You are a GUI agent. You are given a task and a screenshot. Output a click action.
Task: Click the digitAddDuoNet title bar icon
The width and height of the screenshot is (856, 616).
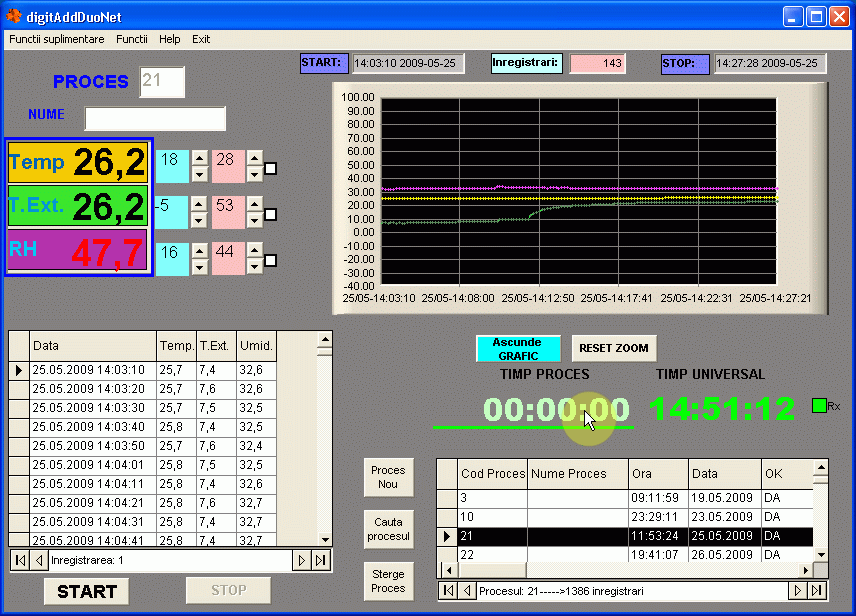tap(14, 16)
